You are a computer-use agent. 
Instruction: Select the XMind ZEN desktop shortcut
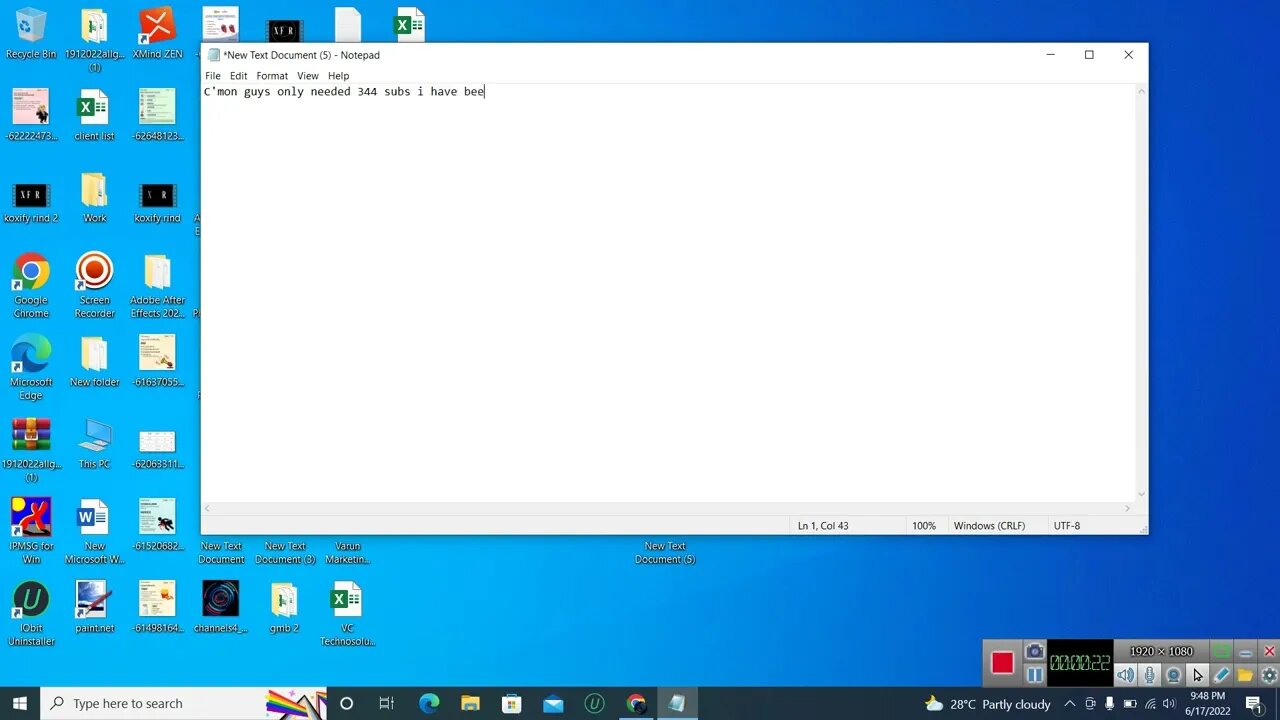(x=157, y=33)
